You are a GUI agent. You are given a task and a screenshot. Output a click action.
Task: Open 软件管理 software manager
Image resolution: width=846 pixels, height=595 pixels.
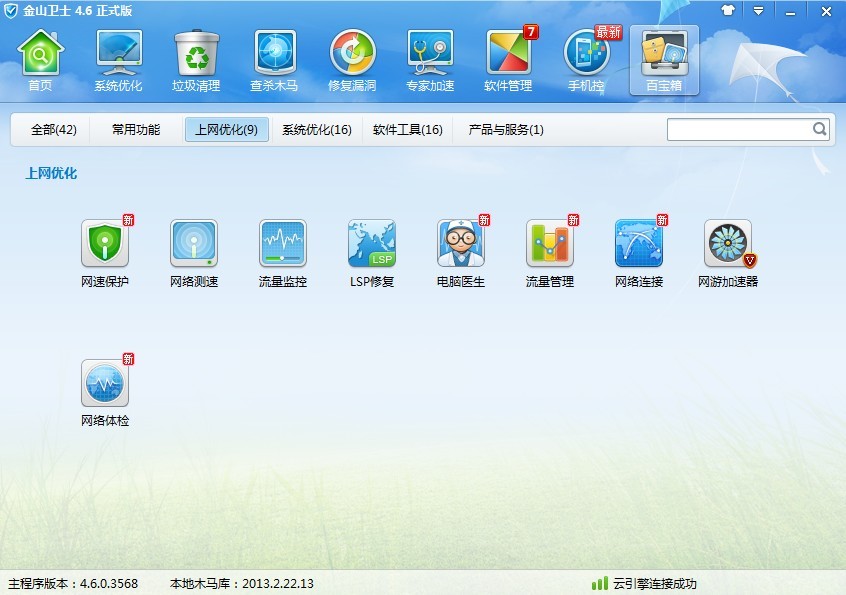pos(508,60)
